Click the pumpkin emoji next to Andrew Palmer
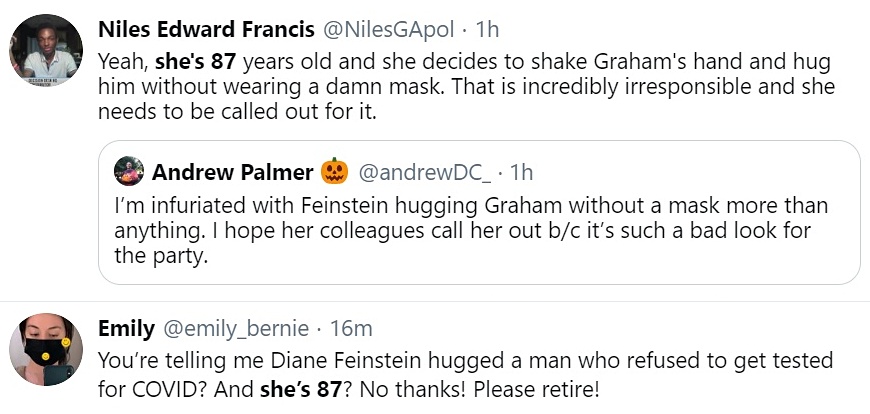The image size is (870, 414). point(334,172)
